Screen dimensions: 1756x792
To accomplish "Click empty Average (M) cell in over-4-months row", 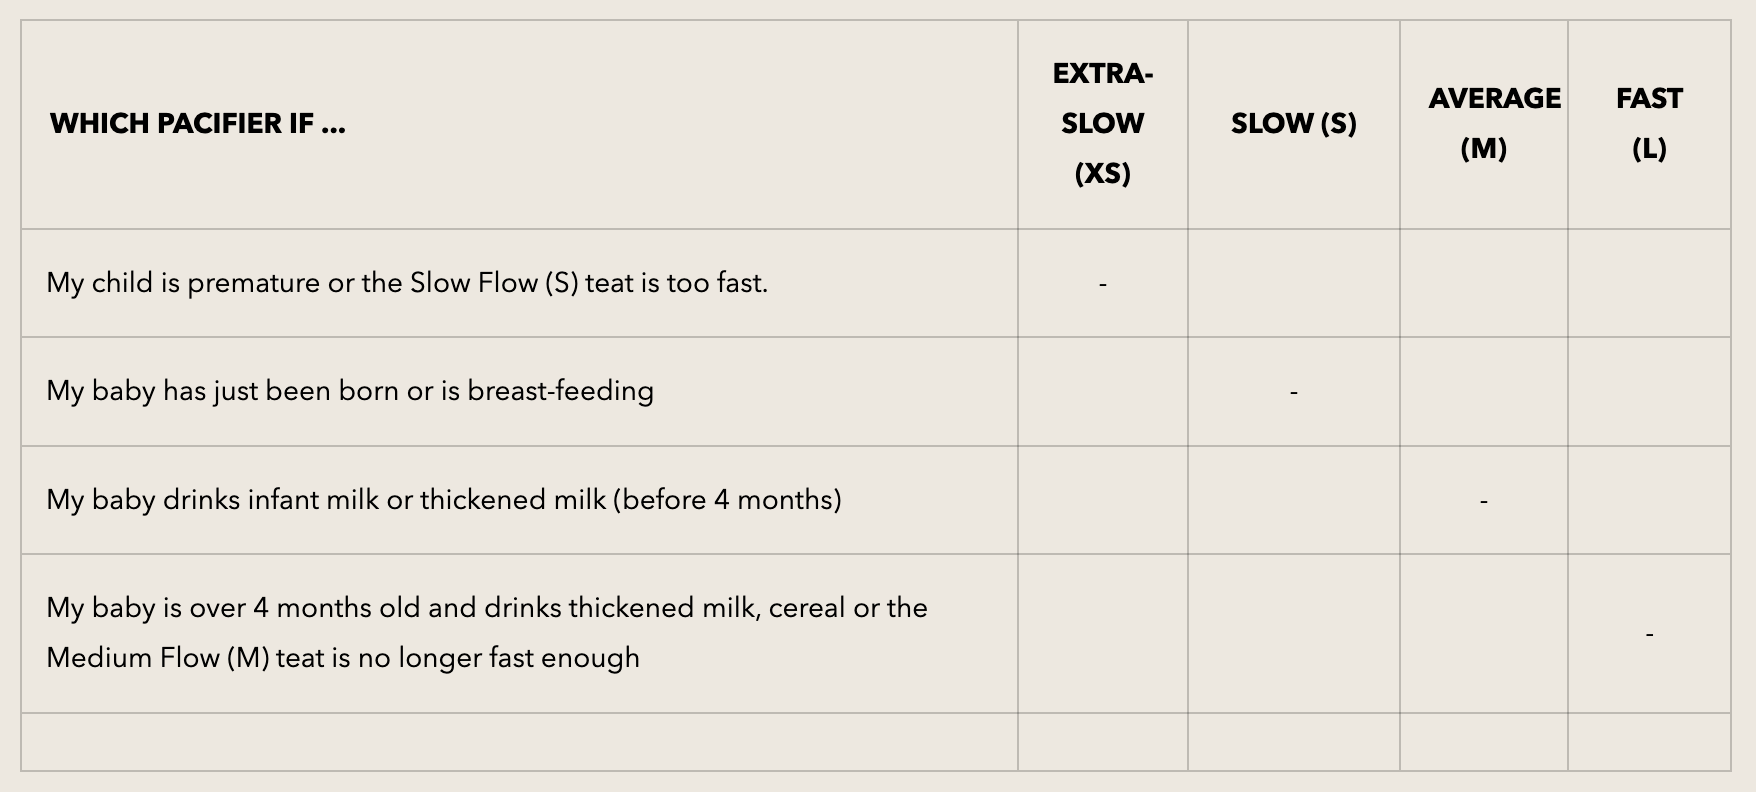I will (1483, 633).
